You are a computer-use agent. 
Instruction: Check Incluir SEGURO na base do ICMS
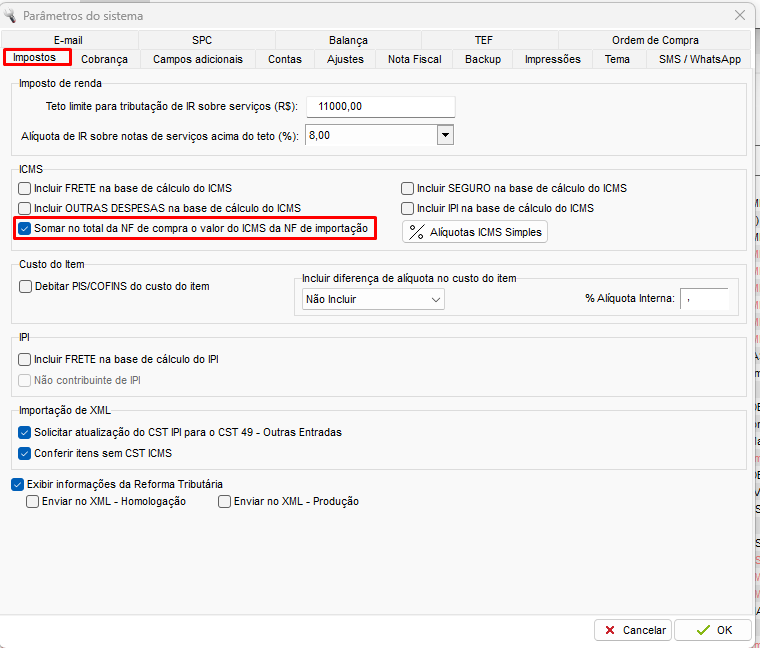click(408, 188)
